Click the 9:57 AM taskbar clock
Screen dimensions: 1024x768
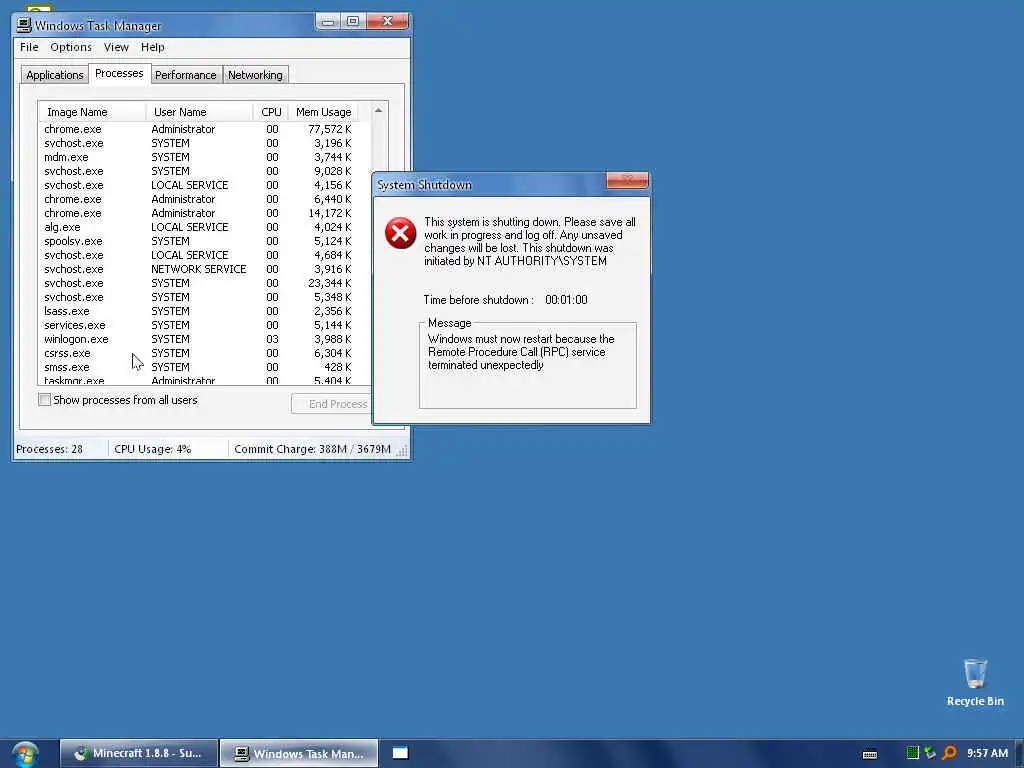[987, 753]
